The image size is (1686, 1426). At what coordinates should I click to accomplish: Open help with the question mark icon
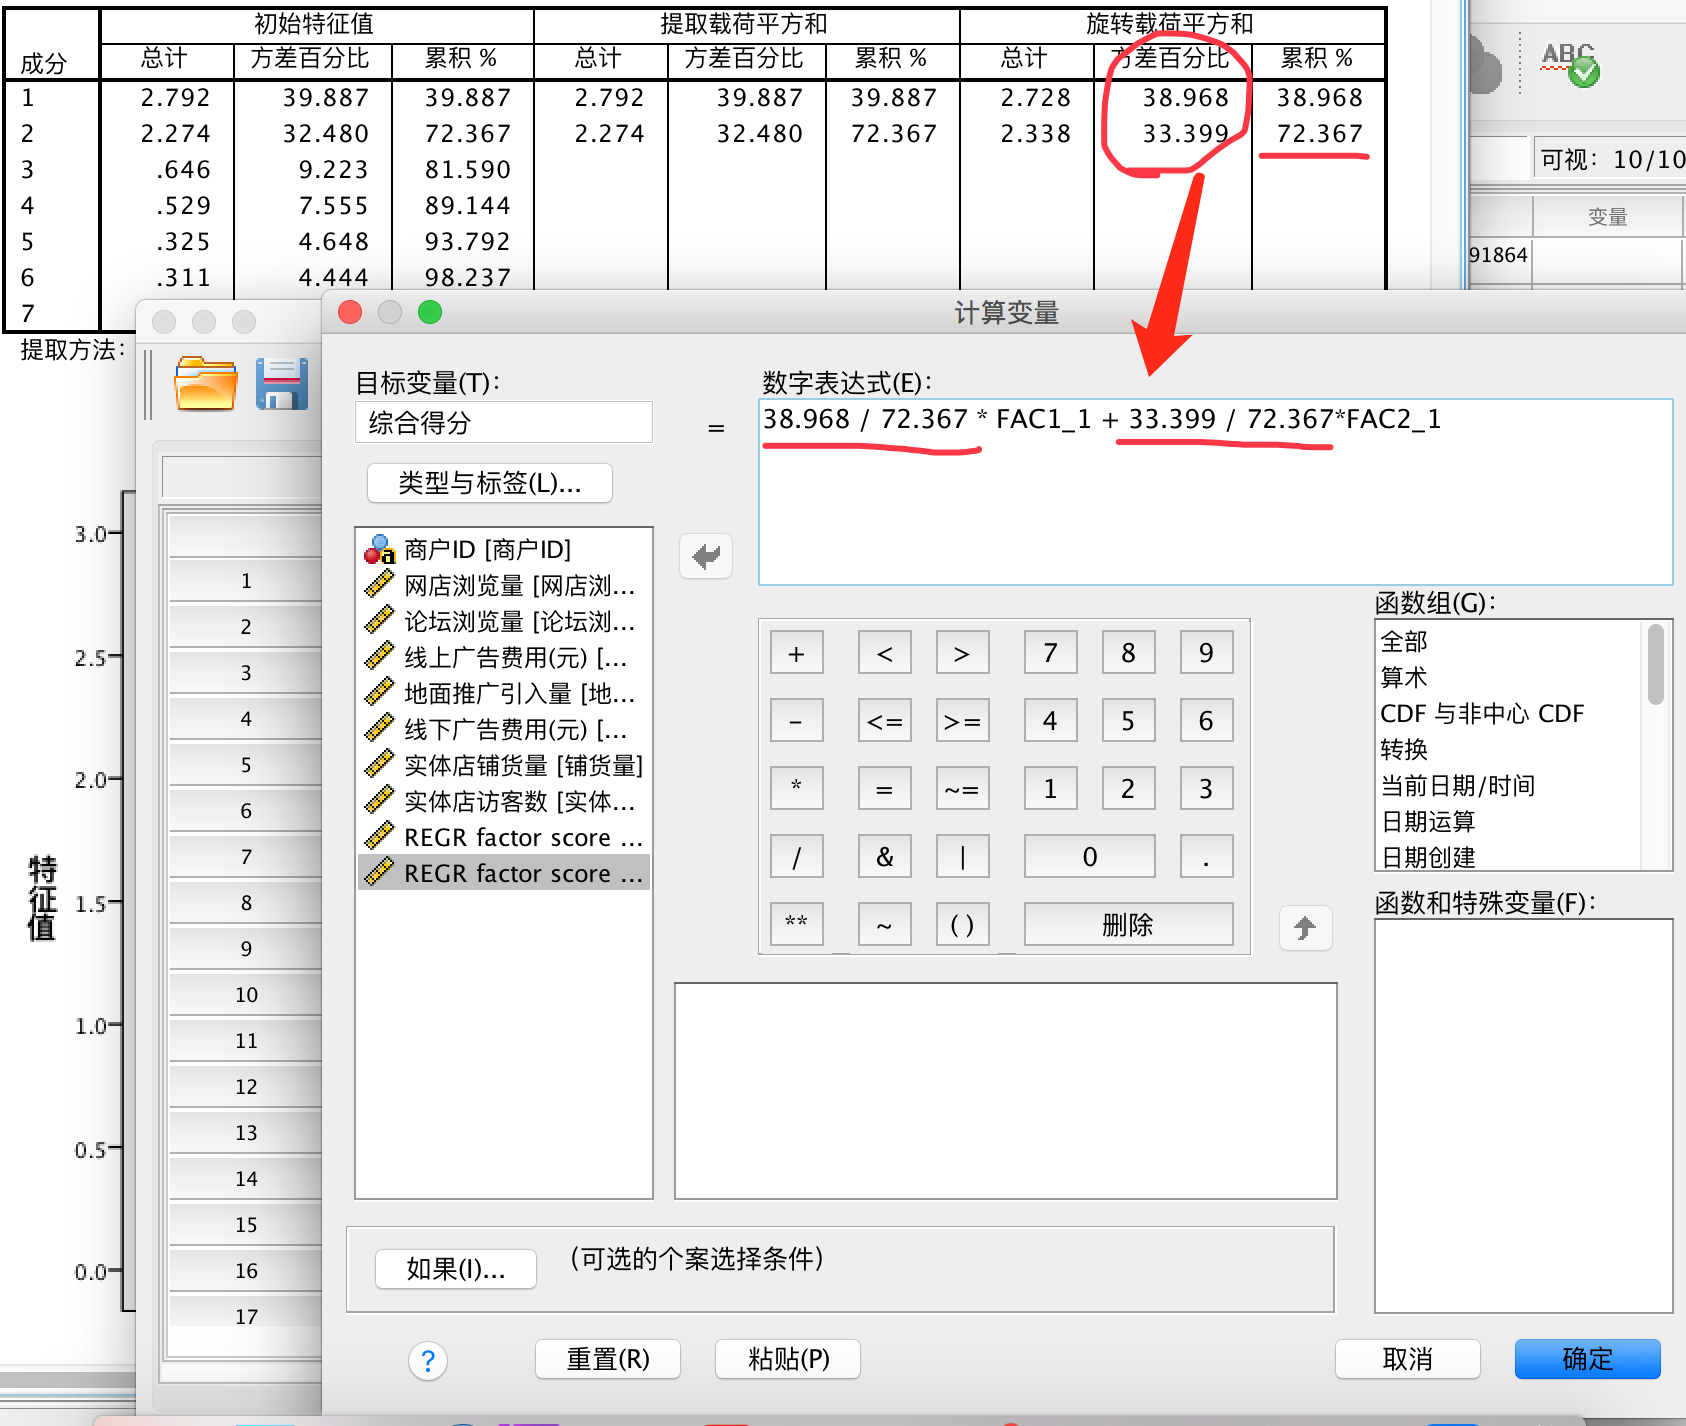pos(428,1360)
